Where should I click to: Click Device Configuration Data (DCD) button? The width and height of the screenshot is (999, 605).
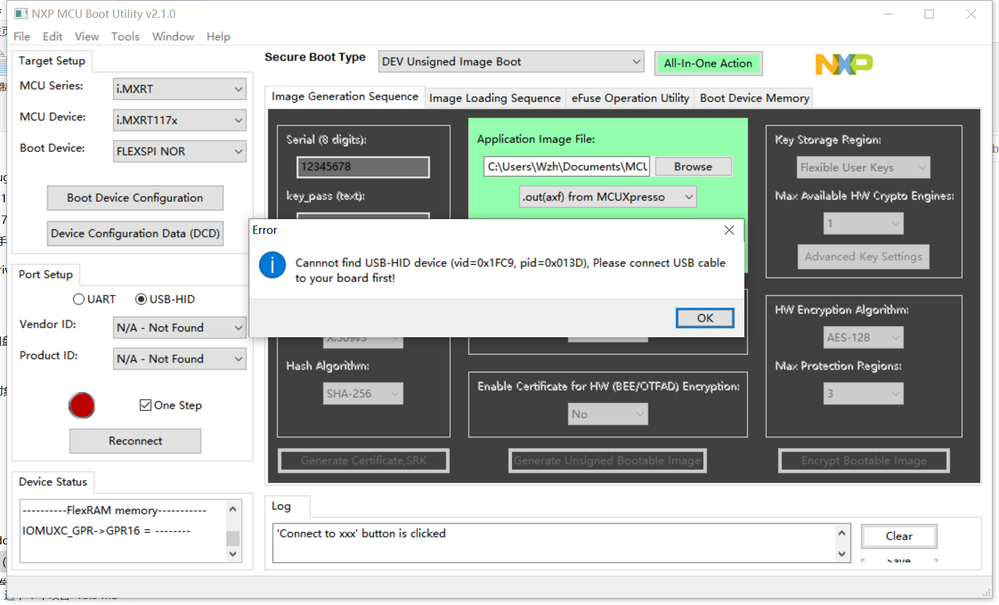tap(135, 234)
